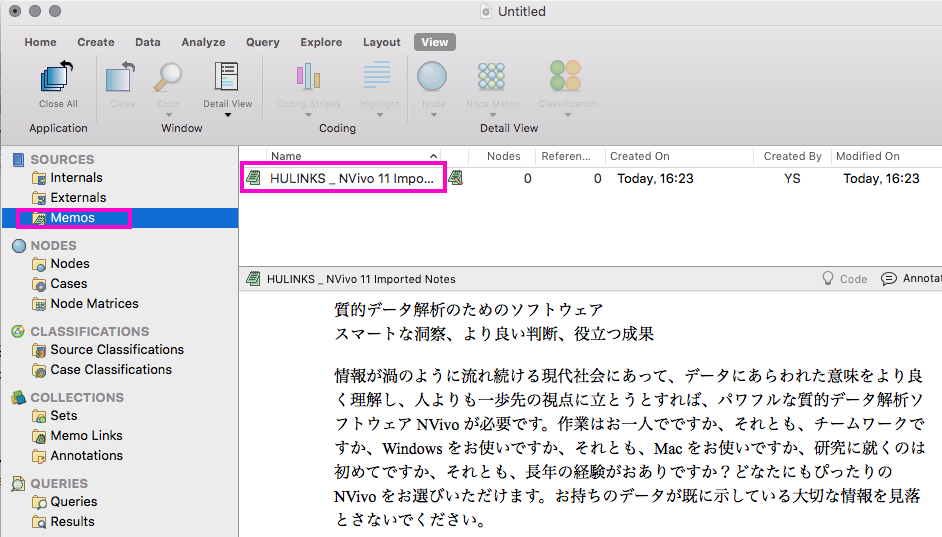942x537 pixels.
Task: Click the Detail View icon
Action: [x=226, y=77]
